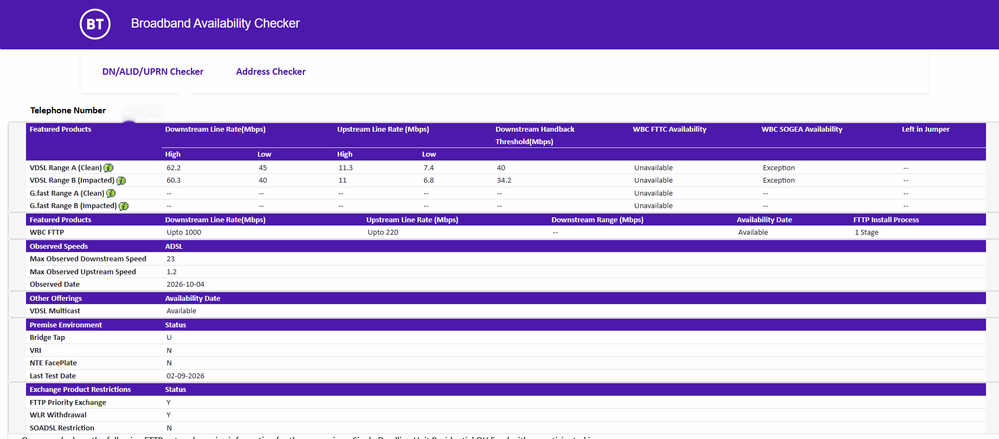Select 'Upto 1000' downstream rate
Screen dimensions: 999x439
183,233
